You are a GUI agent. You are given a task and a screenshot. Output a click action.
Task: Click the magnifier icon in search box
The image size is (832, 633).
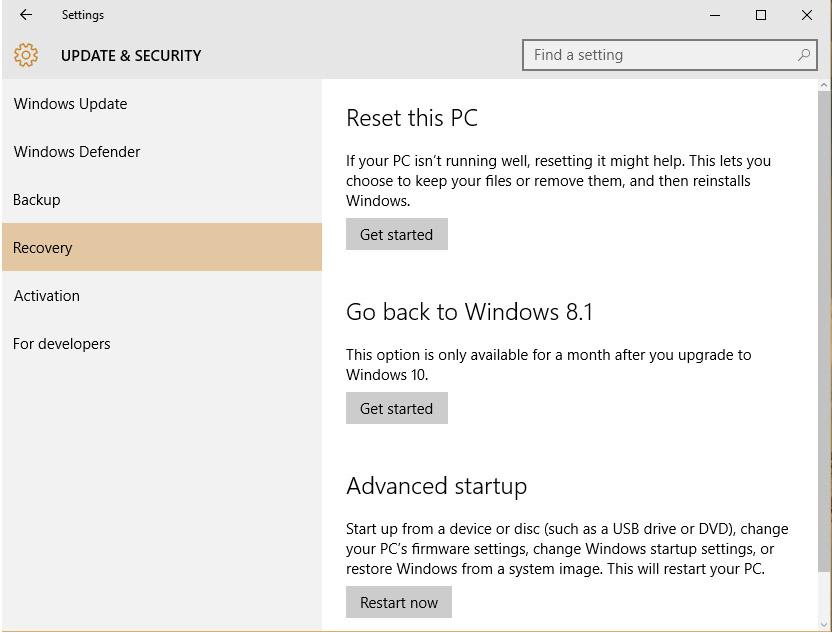coord(804,55)
